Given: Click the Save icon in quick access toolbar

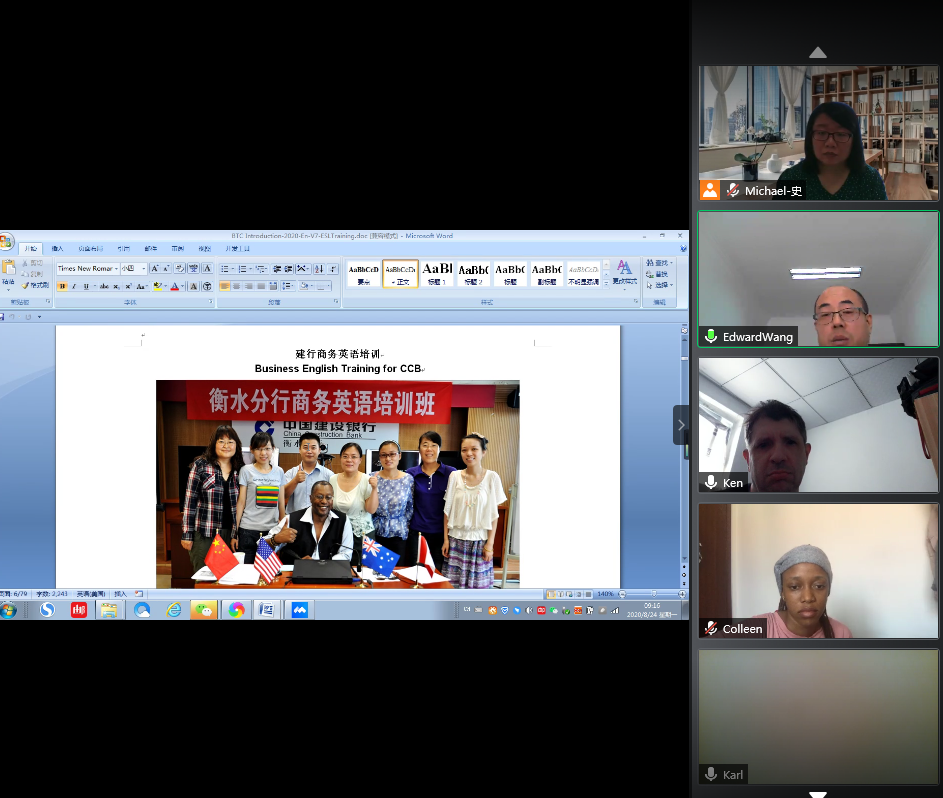Looking at the screenshot, I should (2, 317).
